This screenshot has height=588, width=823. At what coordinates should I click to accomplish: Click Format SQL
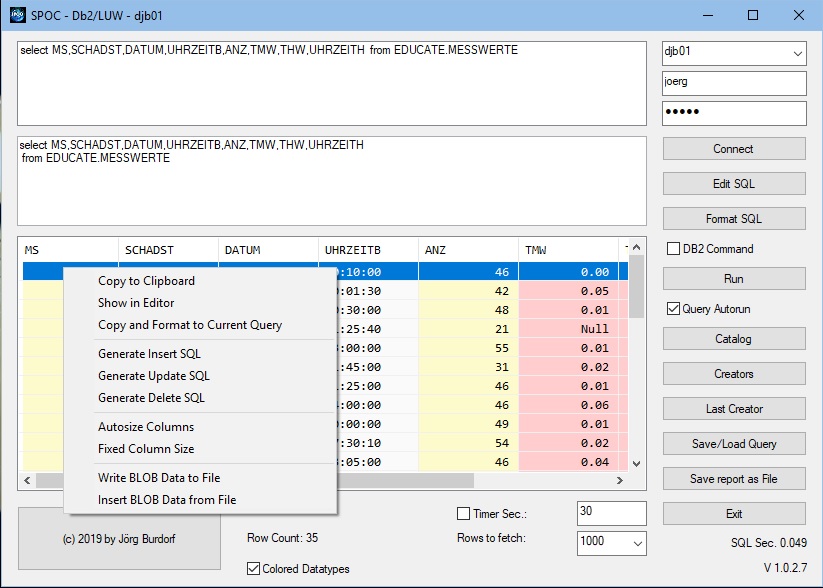click(733, 218)
